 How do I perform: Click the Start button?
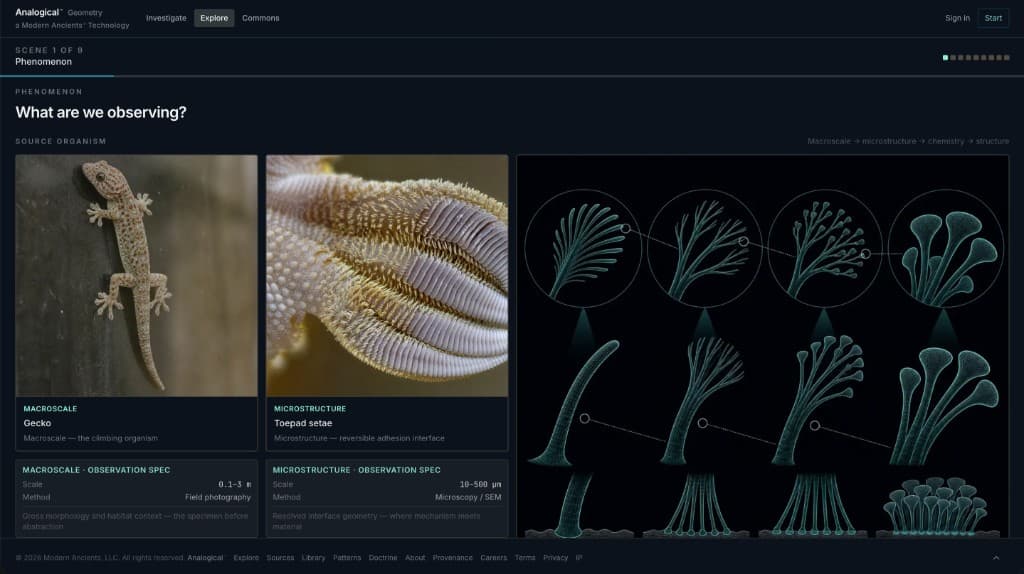click(x=993, y=18)
